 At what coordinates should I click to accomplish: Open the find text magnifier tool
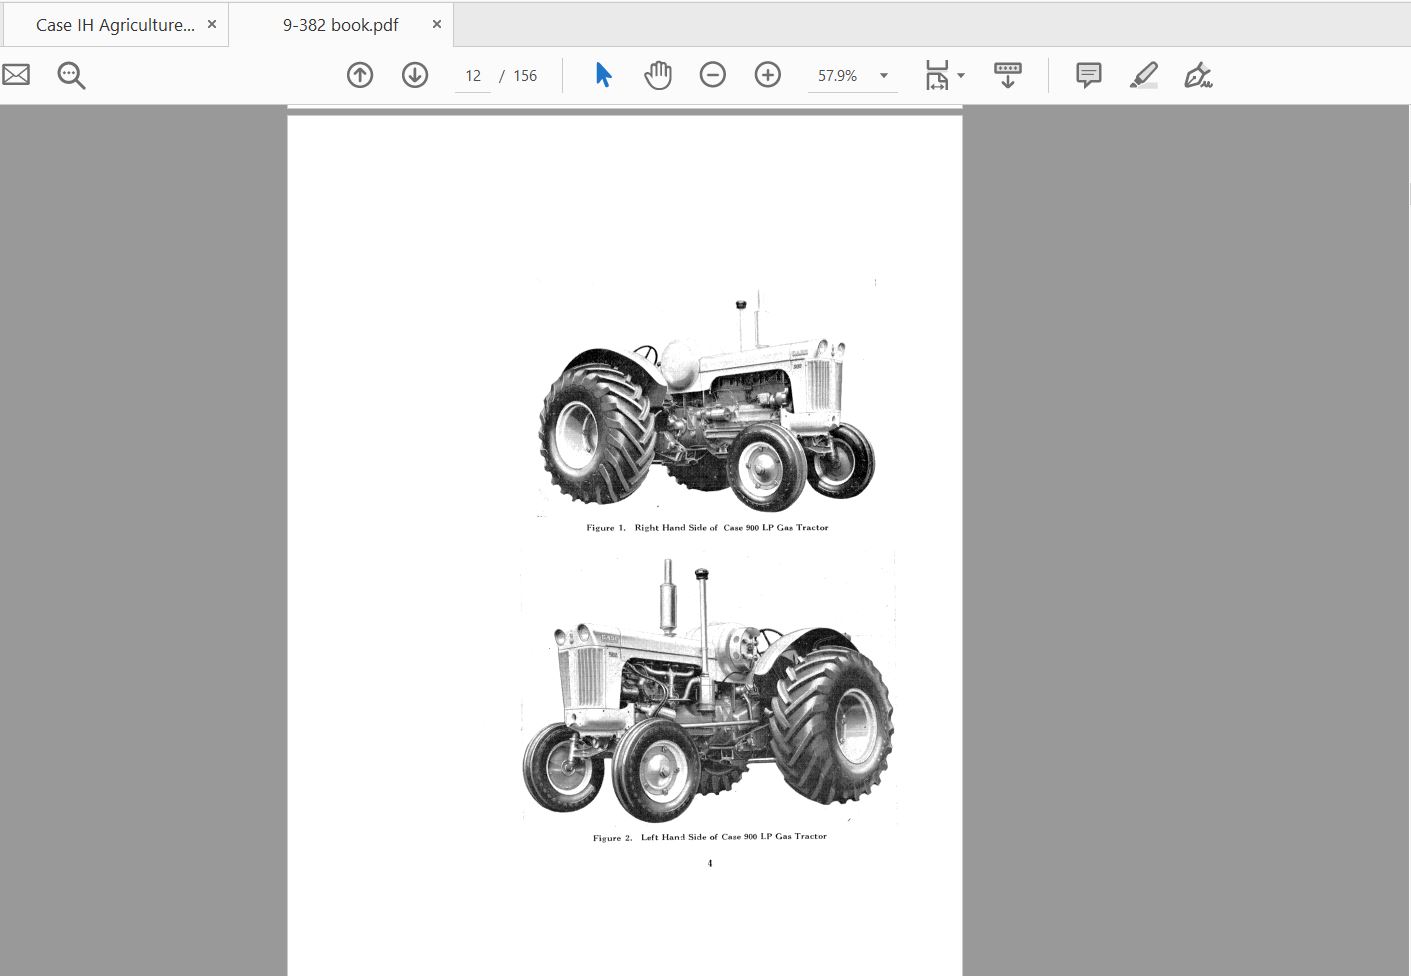click(71, 75)
